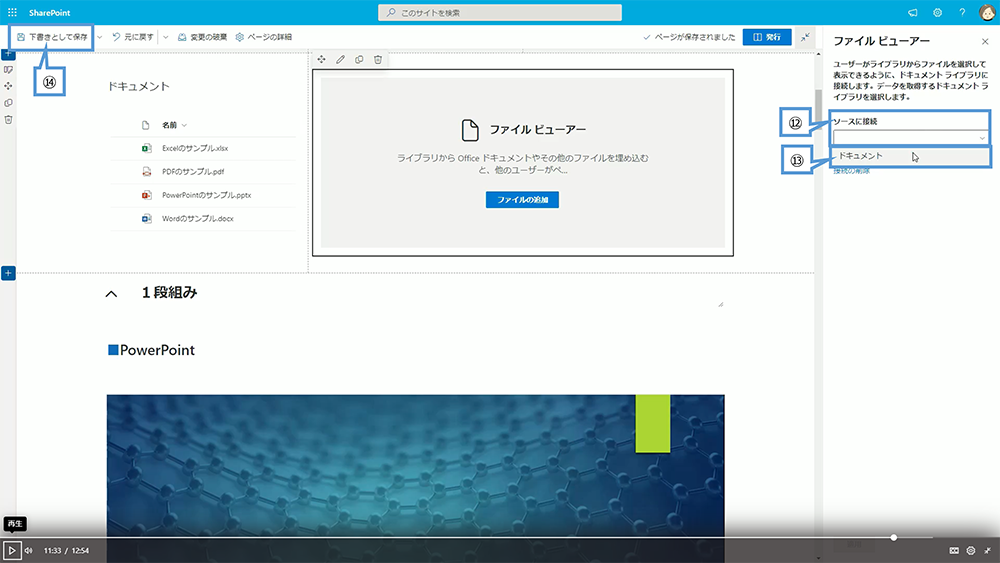Click the PowerPoint icon beside PowerPointのサンプル

[146, 195]
